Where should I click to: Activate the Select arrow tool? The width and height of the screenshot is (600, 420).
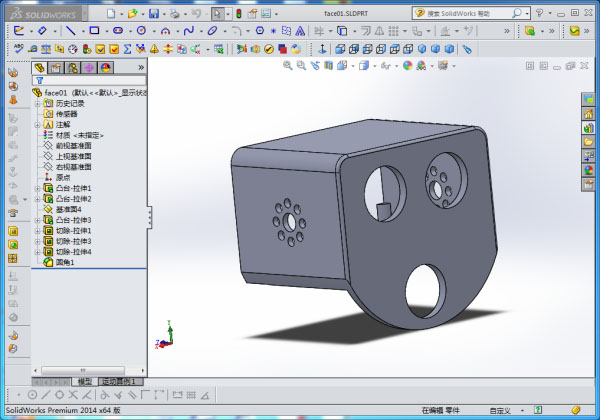(217, 14)
